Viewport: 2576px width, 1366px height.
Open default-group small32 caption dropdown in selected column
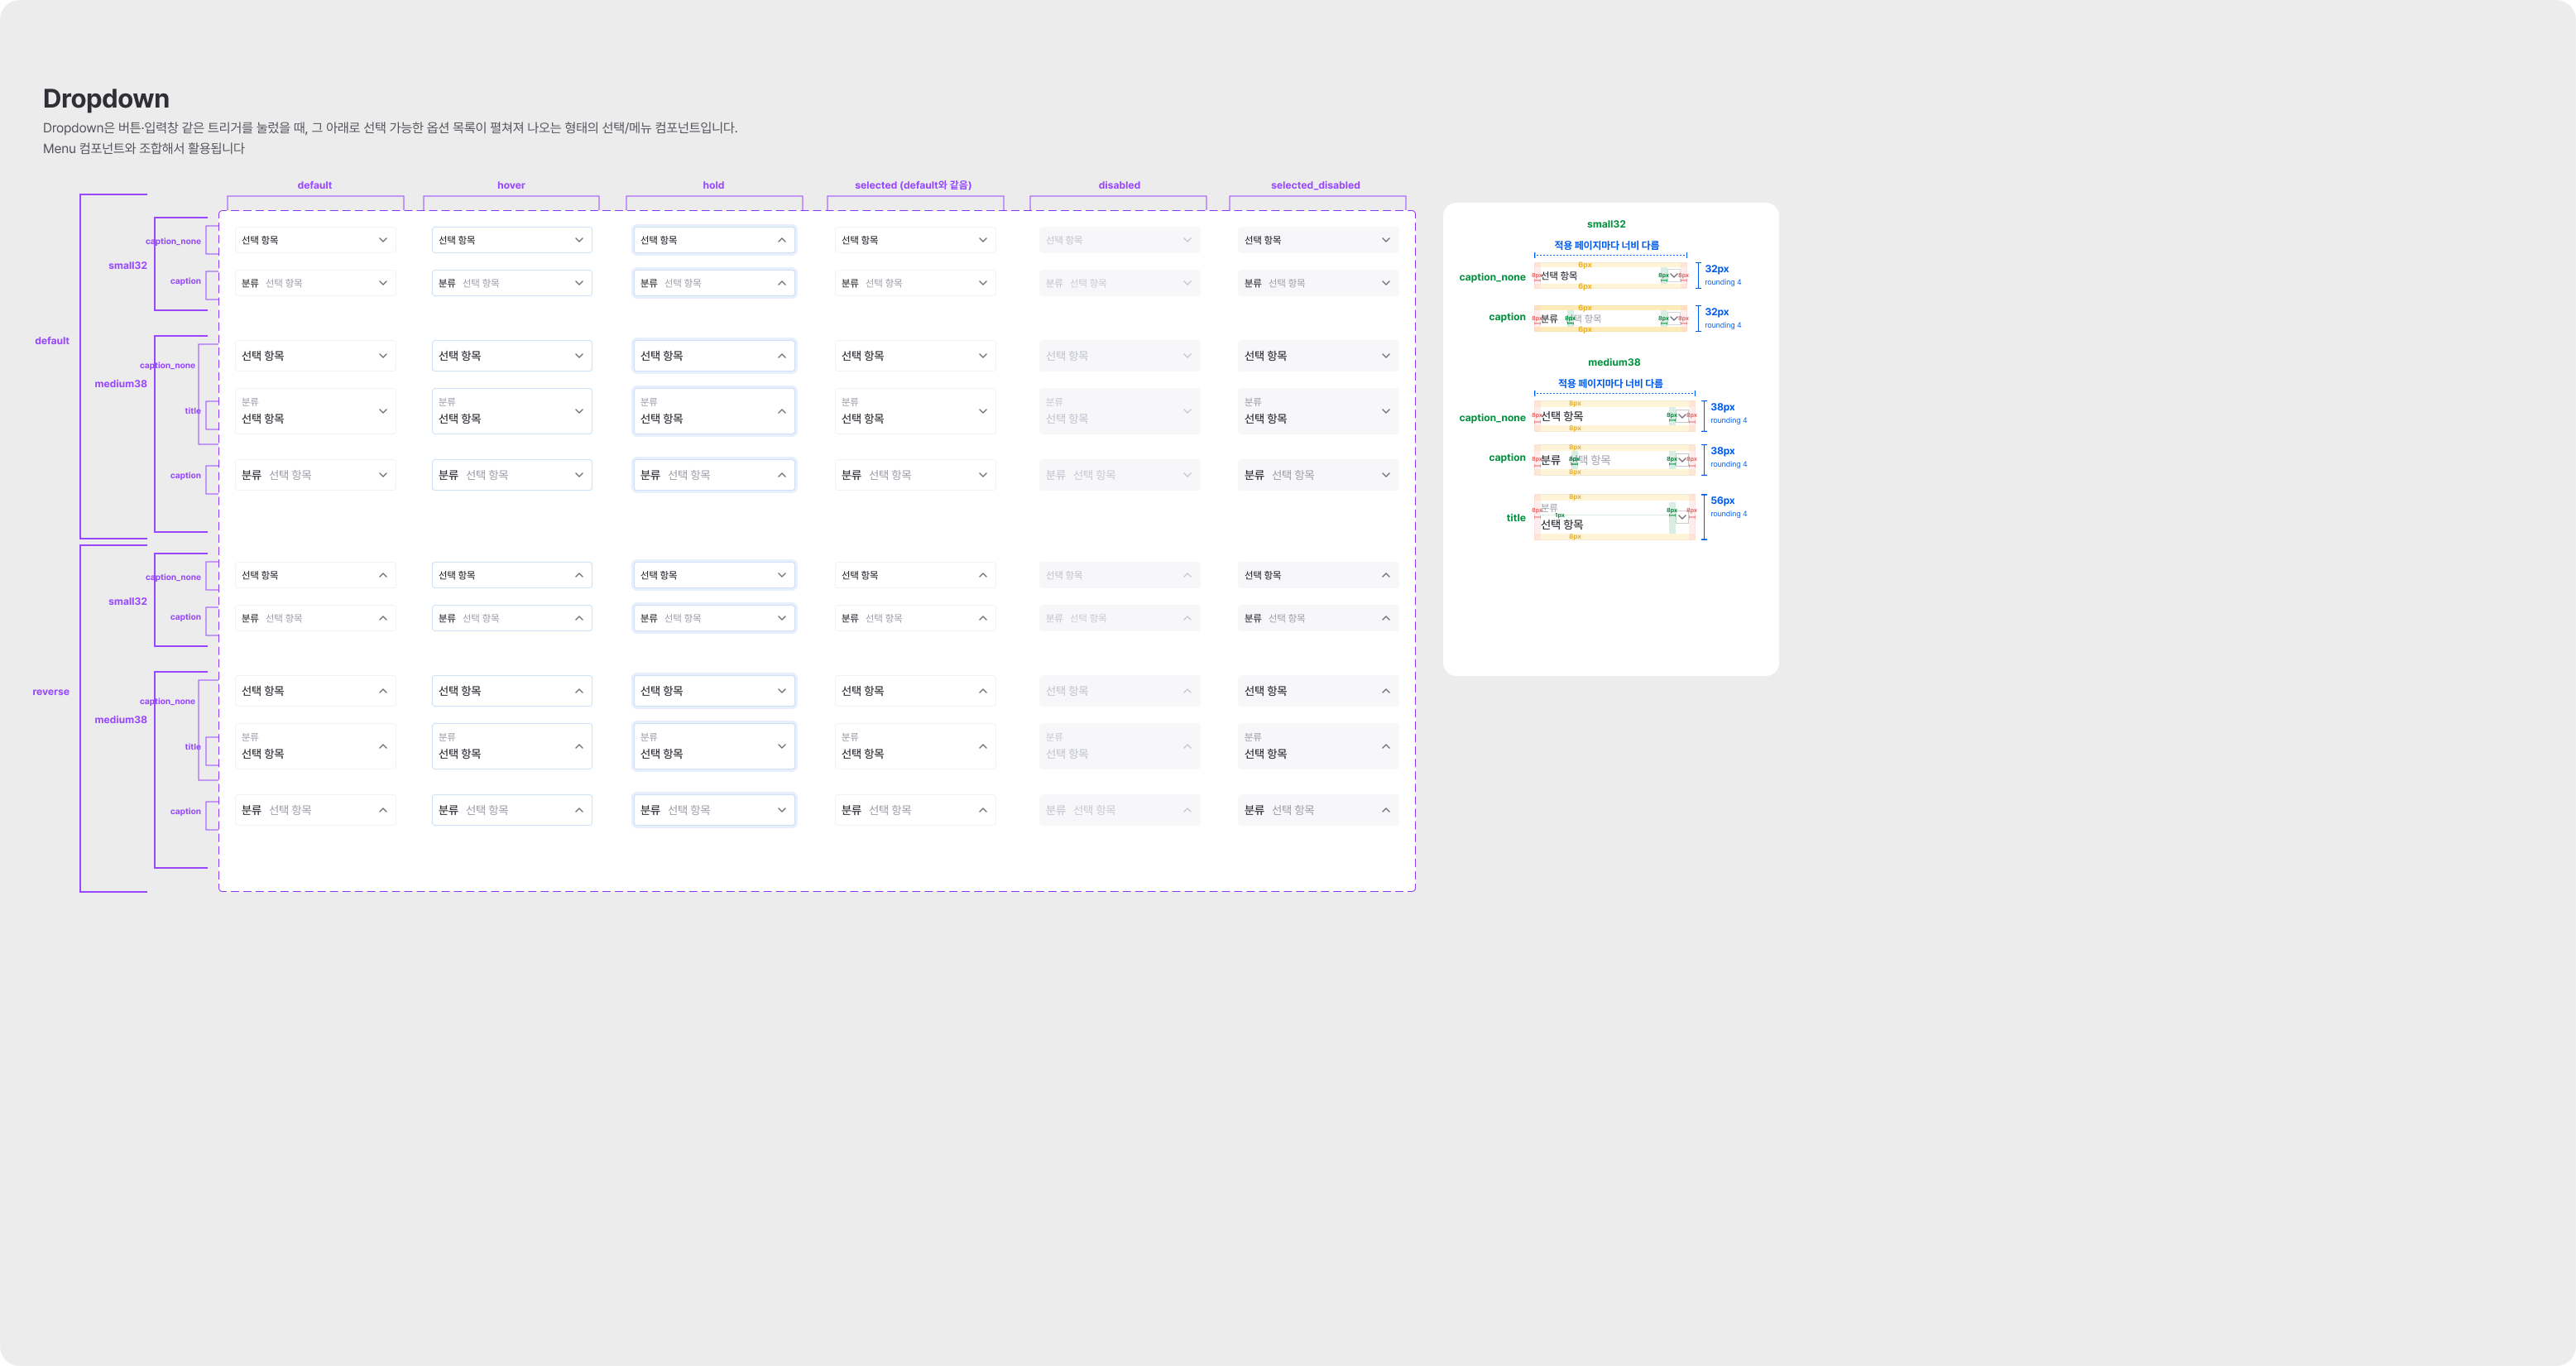pyautogui.click(x=915, y=283)
